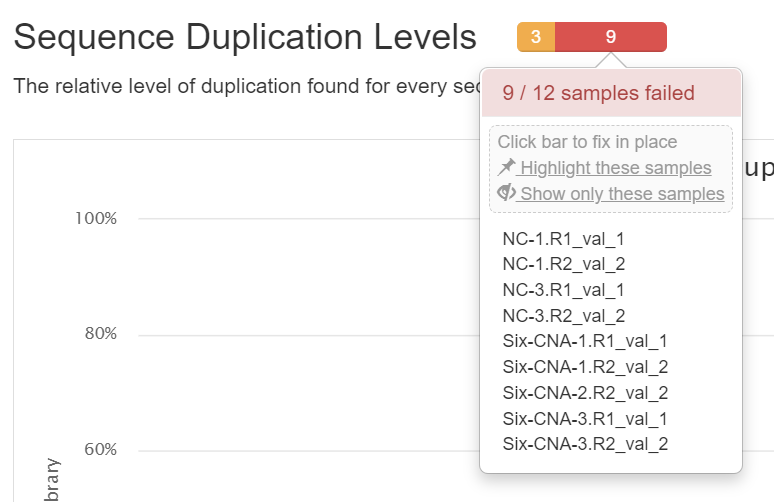Viewport: 774px width, 502px height.
Task: Select sample Six-CNA-2.R2_val_2 in the list
Action: (585, 393)
